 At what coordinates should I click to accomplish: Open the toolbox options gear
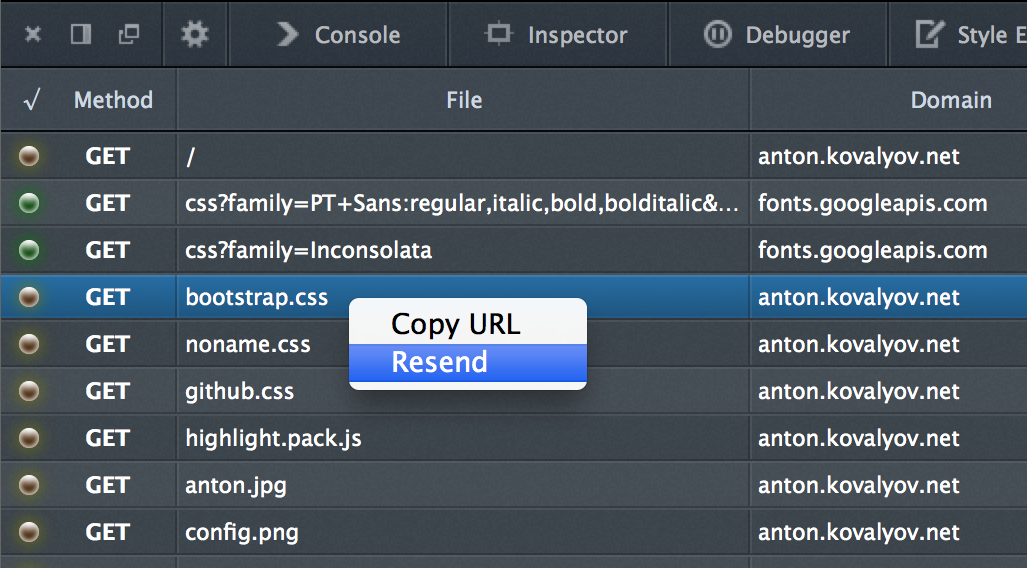(195, 35)
